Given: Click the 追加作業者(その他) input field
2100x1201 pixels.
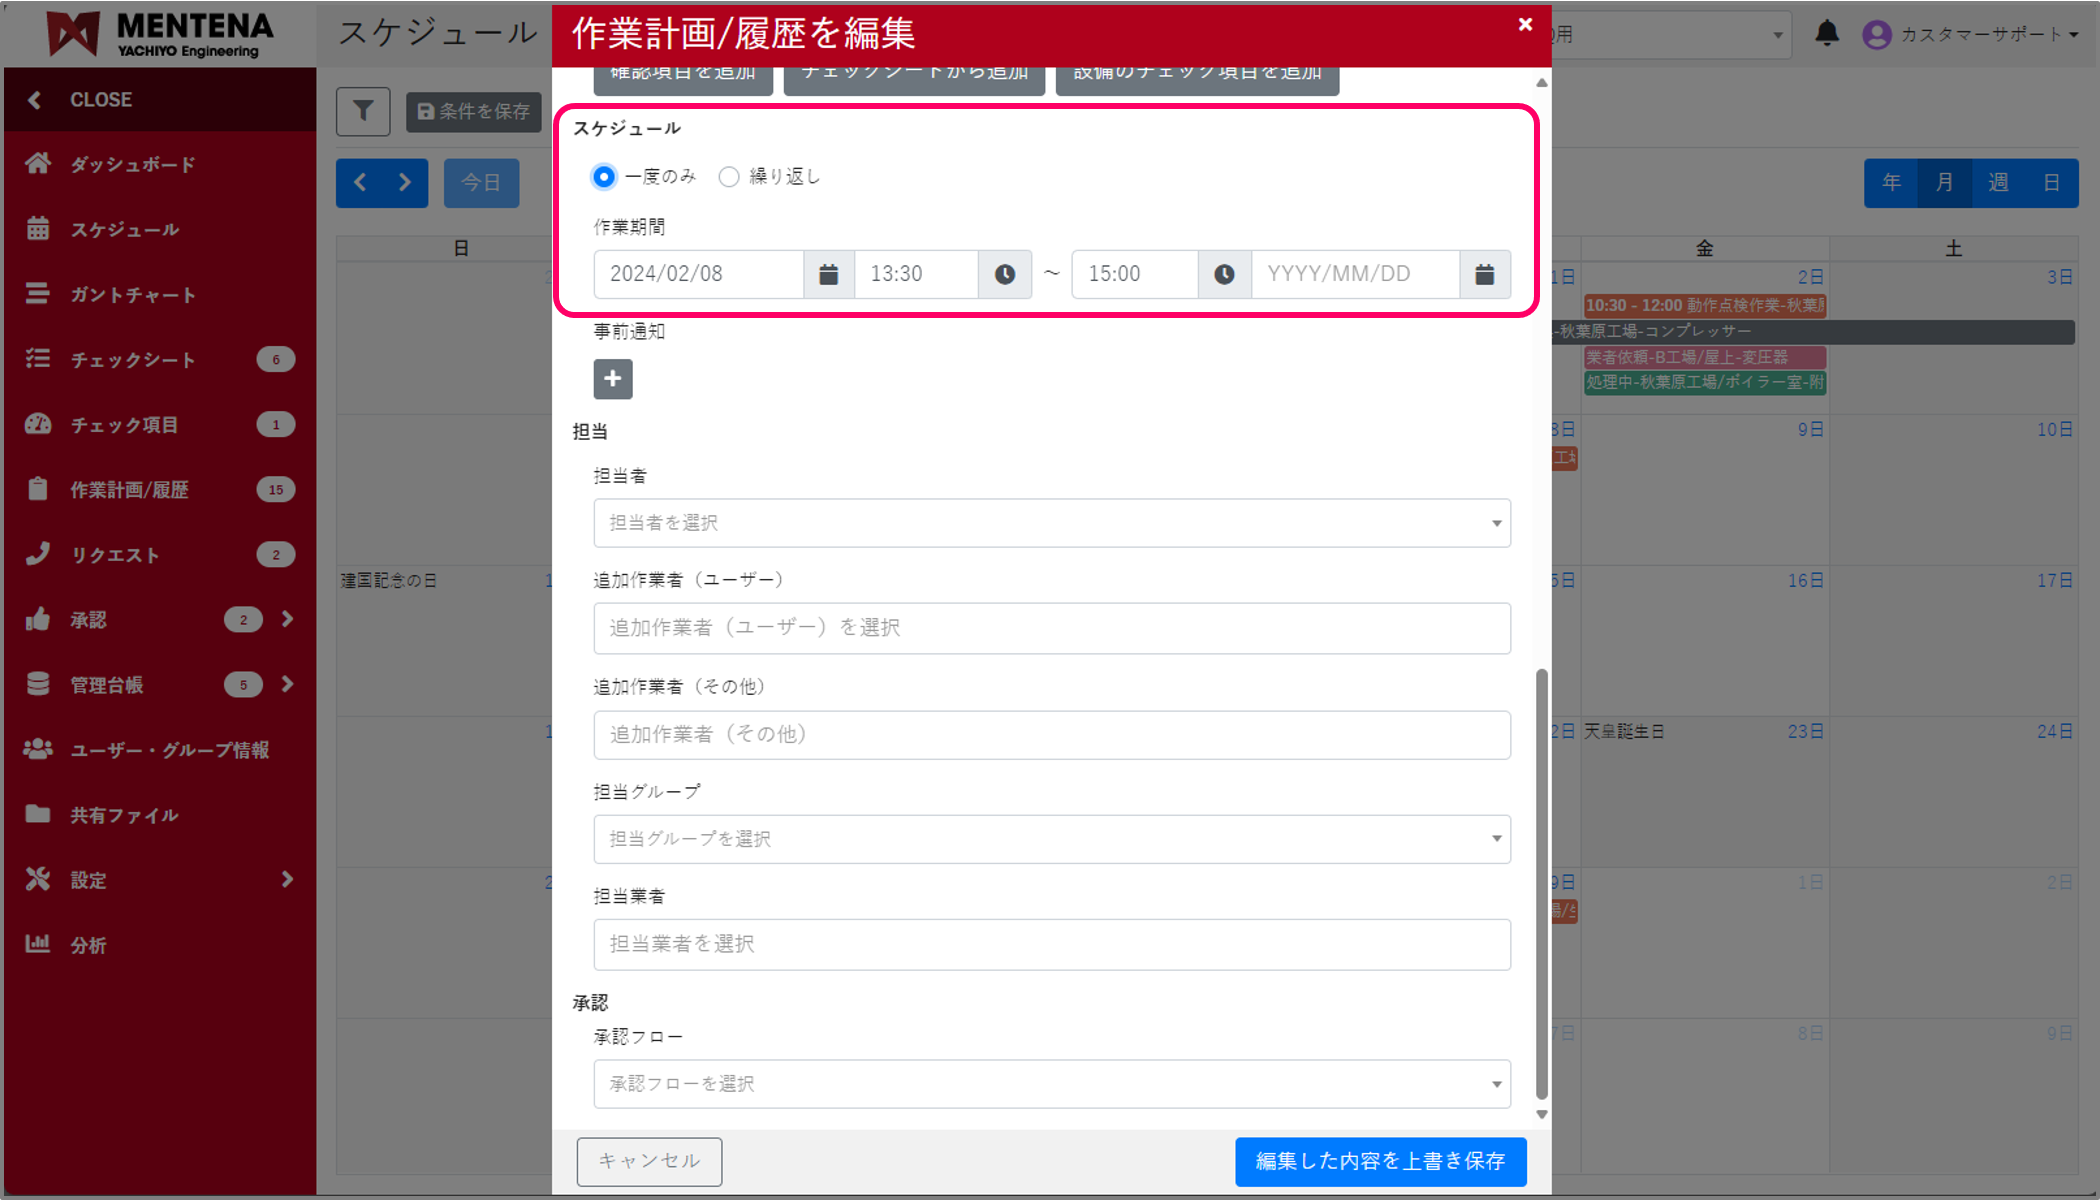Looking at the screenshot, I should point(1051,735).
